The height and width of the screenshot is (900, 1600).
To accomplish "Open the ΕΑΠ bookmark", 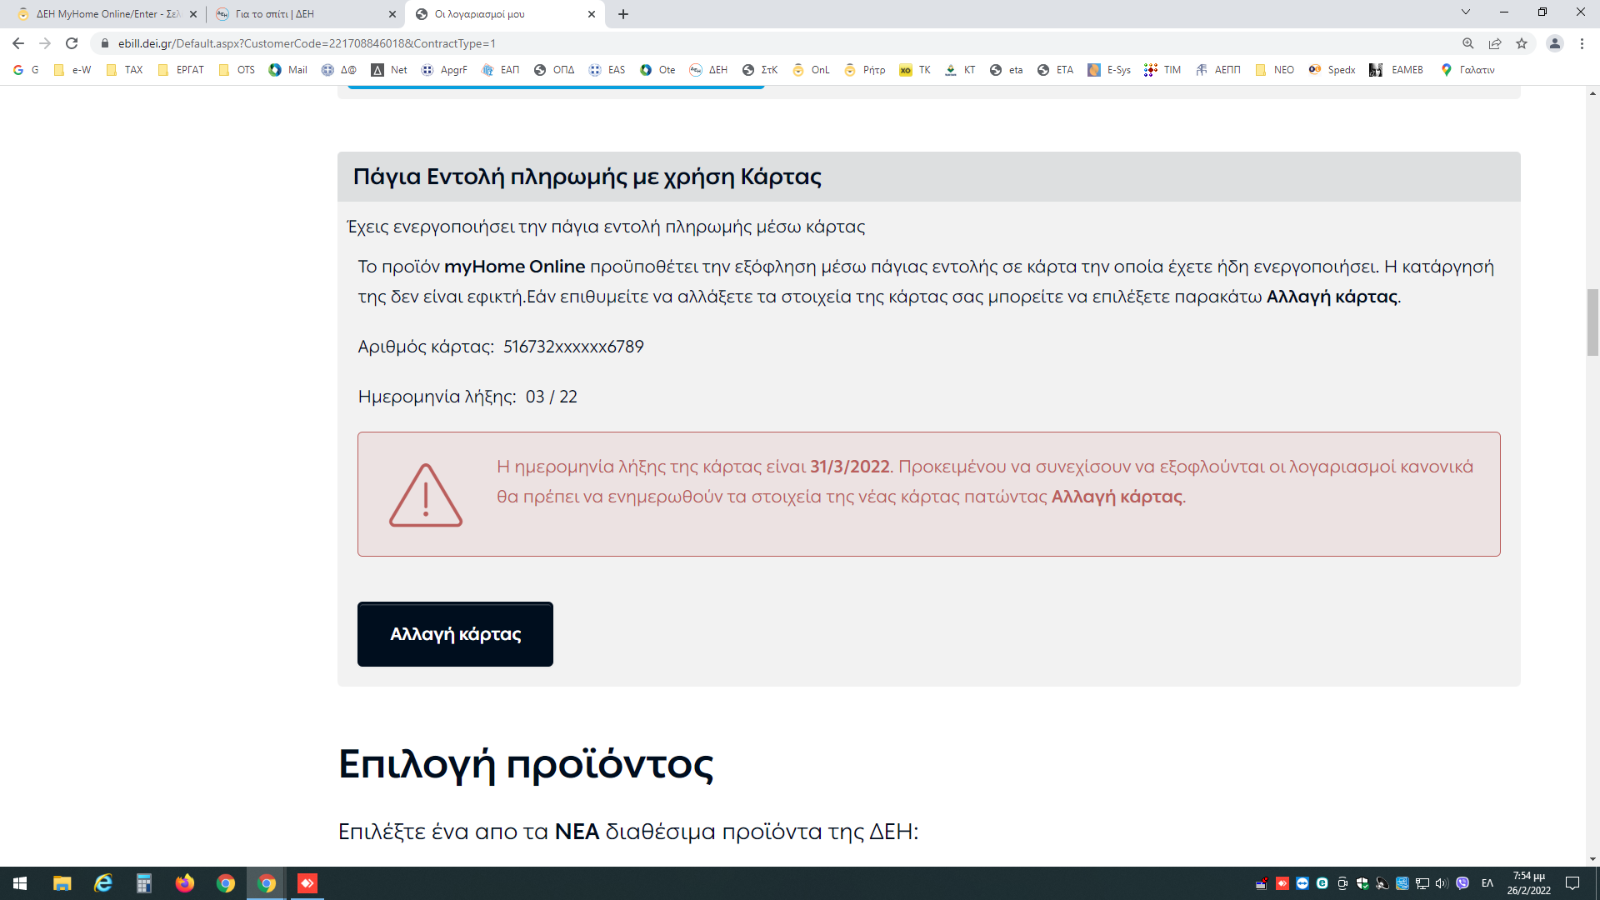I will pos(500,70).
